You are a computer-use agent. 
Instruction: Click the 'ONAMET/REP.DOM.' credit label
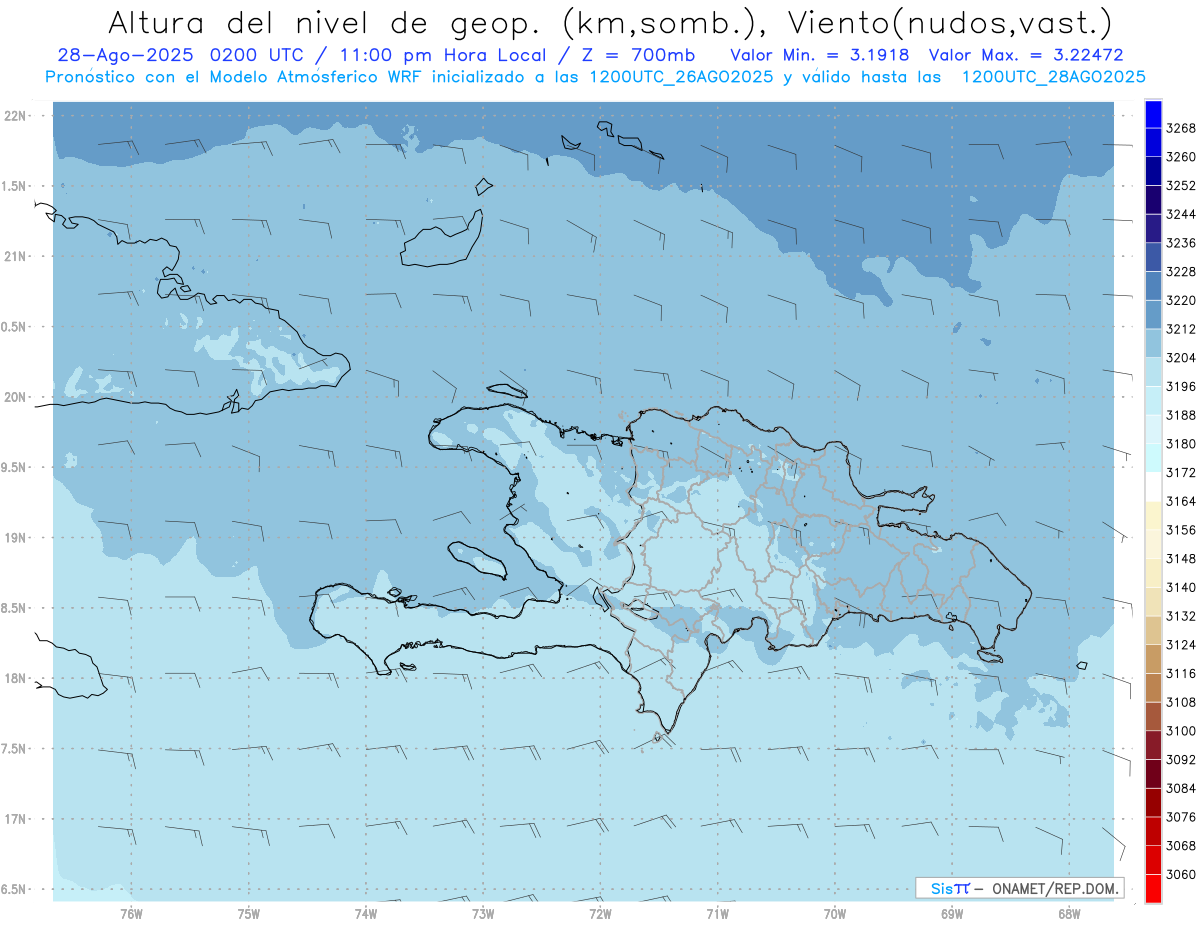[1054, 888]
